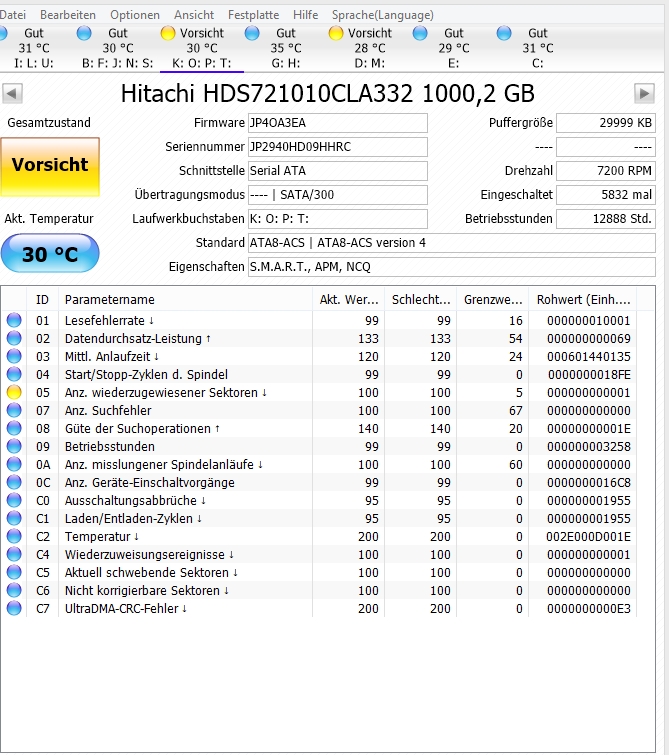The image size is (669, 755).
Task: Click the Hitachi HDS721010CLA332 disk title
Action: click(328, 93)
